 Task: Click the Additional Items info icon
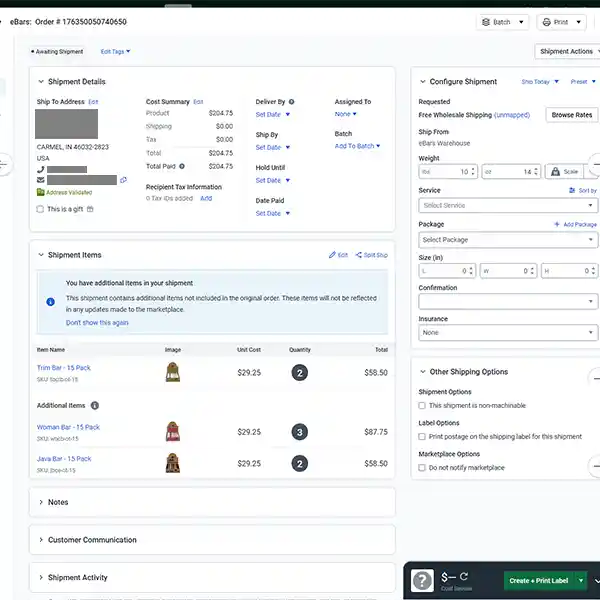95,405
